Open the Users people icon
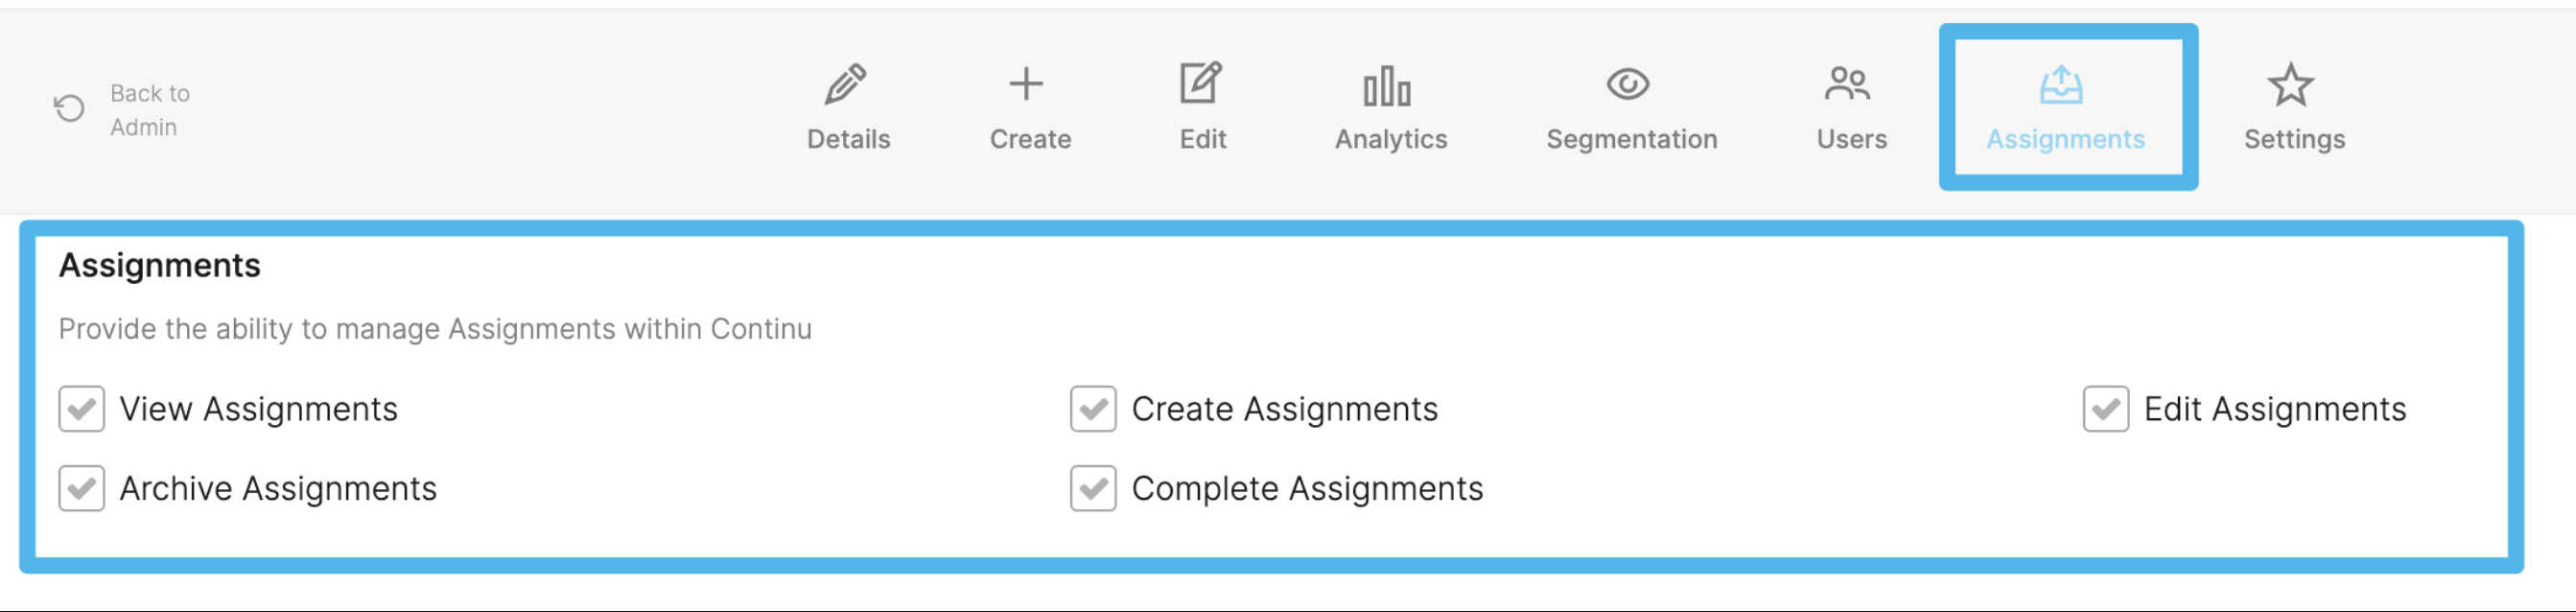The height and width of the screenshot is (612, 2576). (1847, 84)
